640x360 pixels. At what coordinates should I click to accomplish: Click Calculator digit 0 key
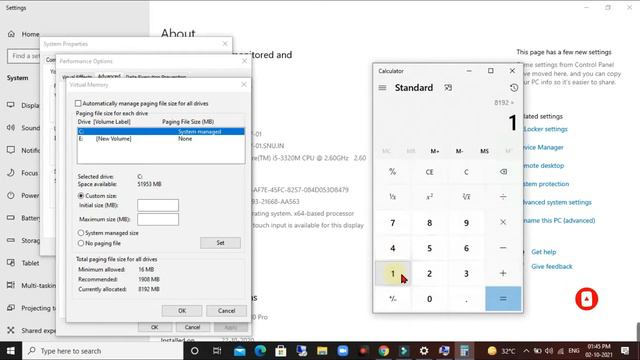429,299
